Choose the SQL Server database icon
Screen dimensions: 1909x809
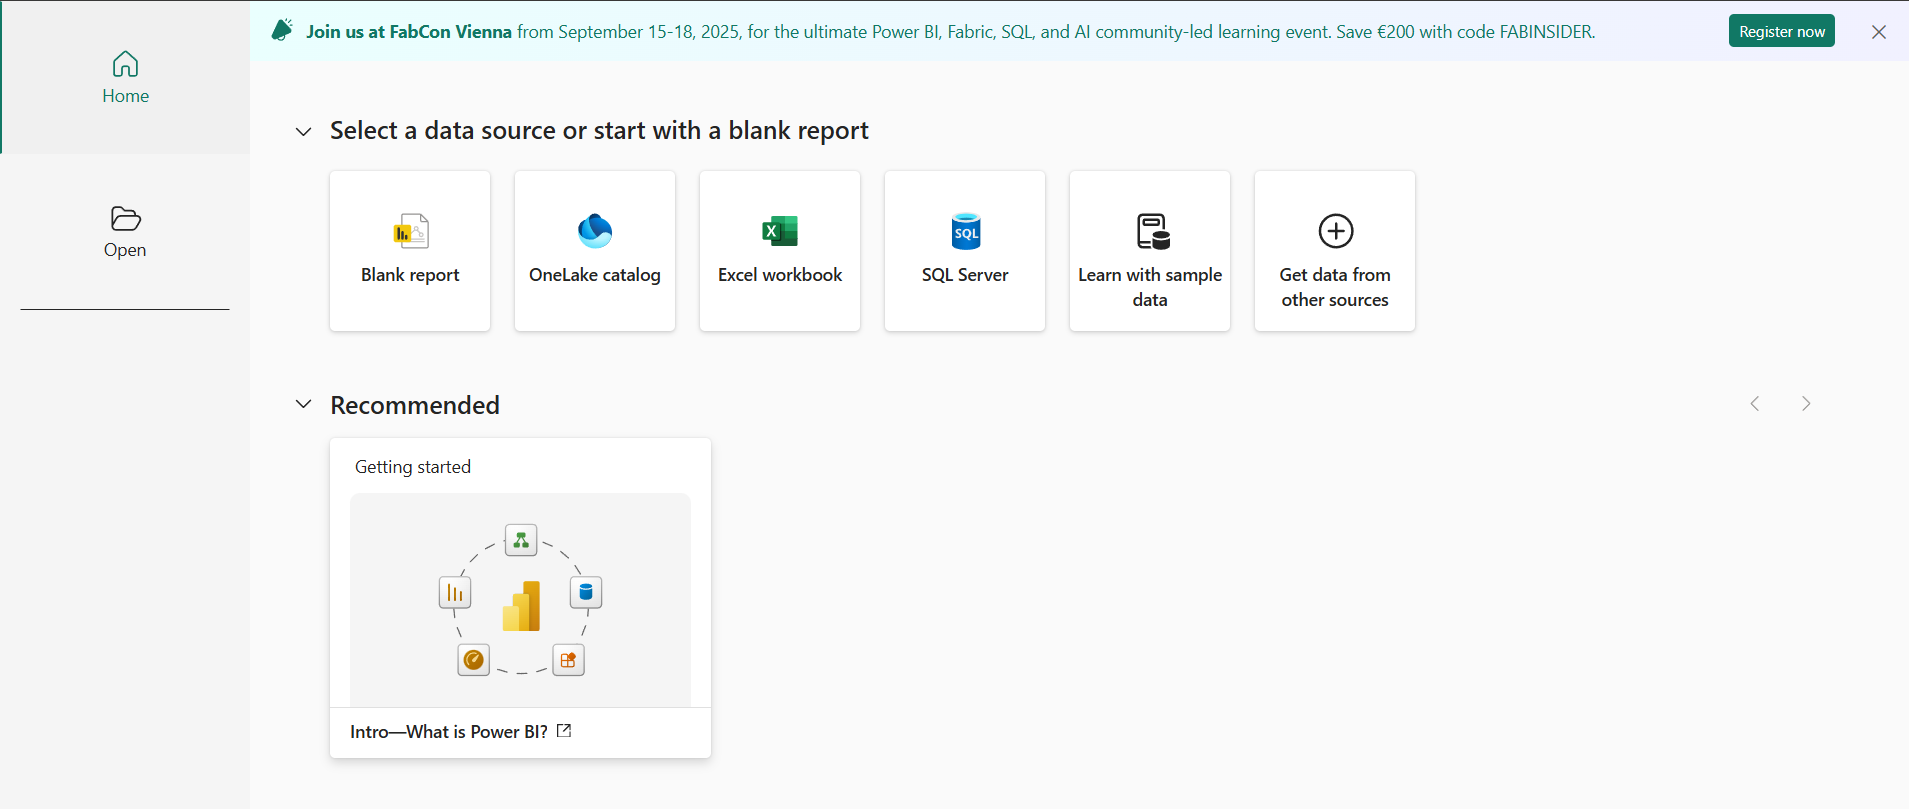pos(965,231)
